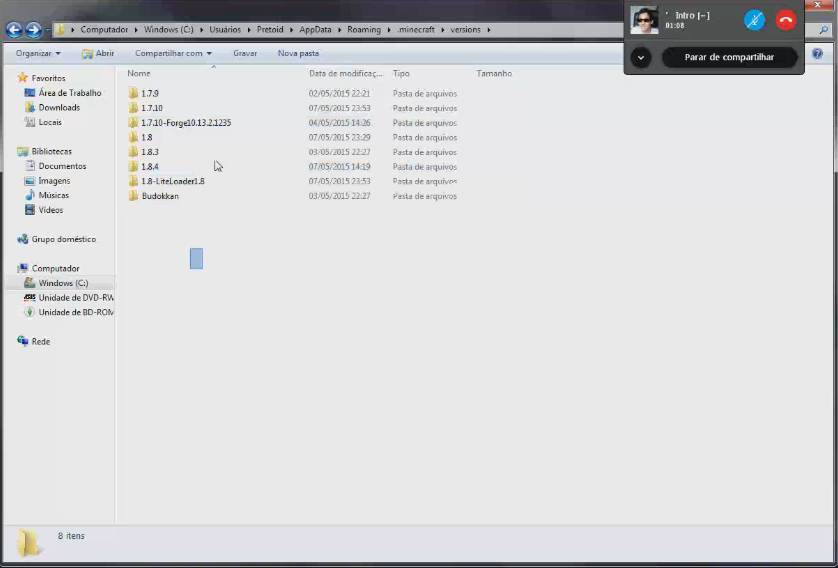Open Vídeos library in sidebar
838x568 pixels.
click(x=51, y=210)
